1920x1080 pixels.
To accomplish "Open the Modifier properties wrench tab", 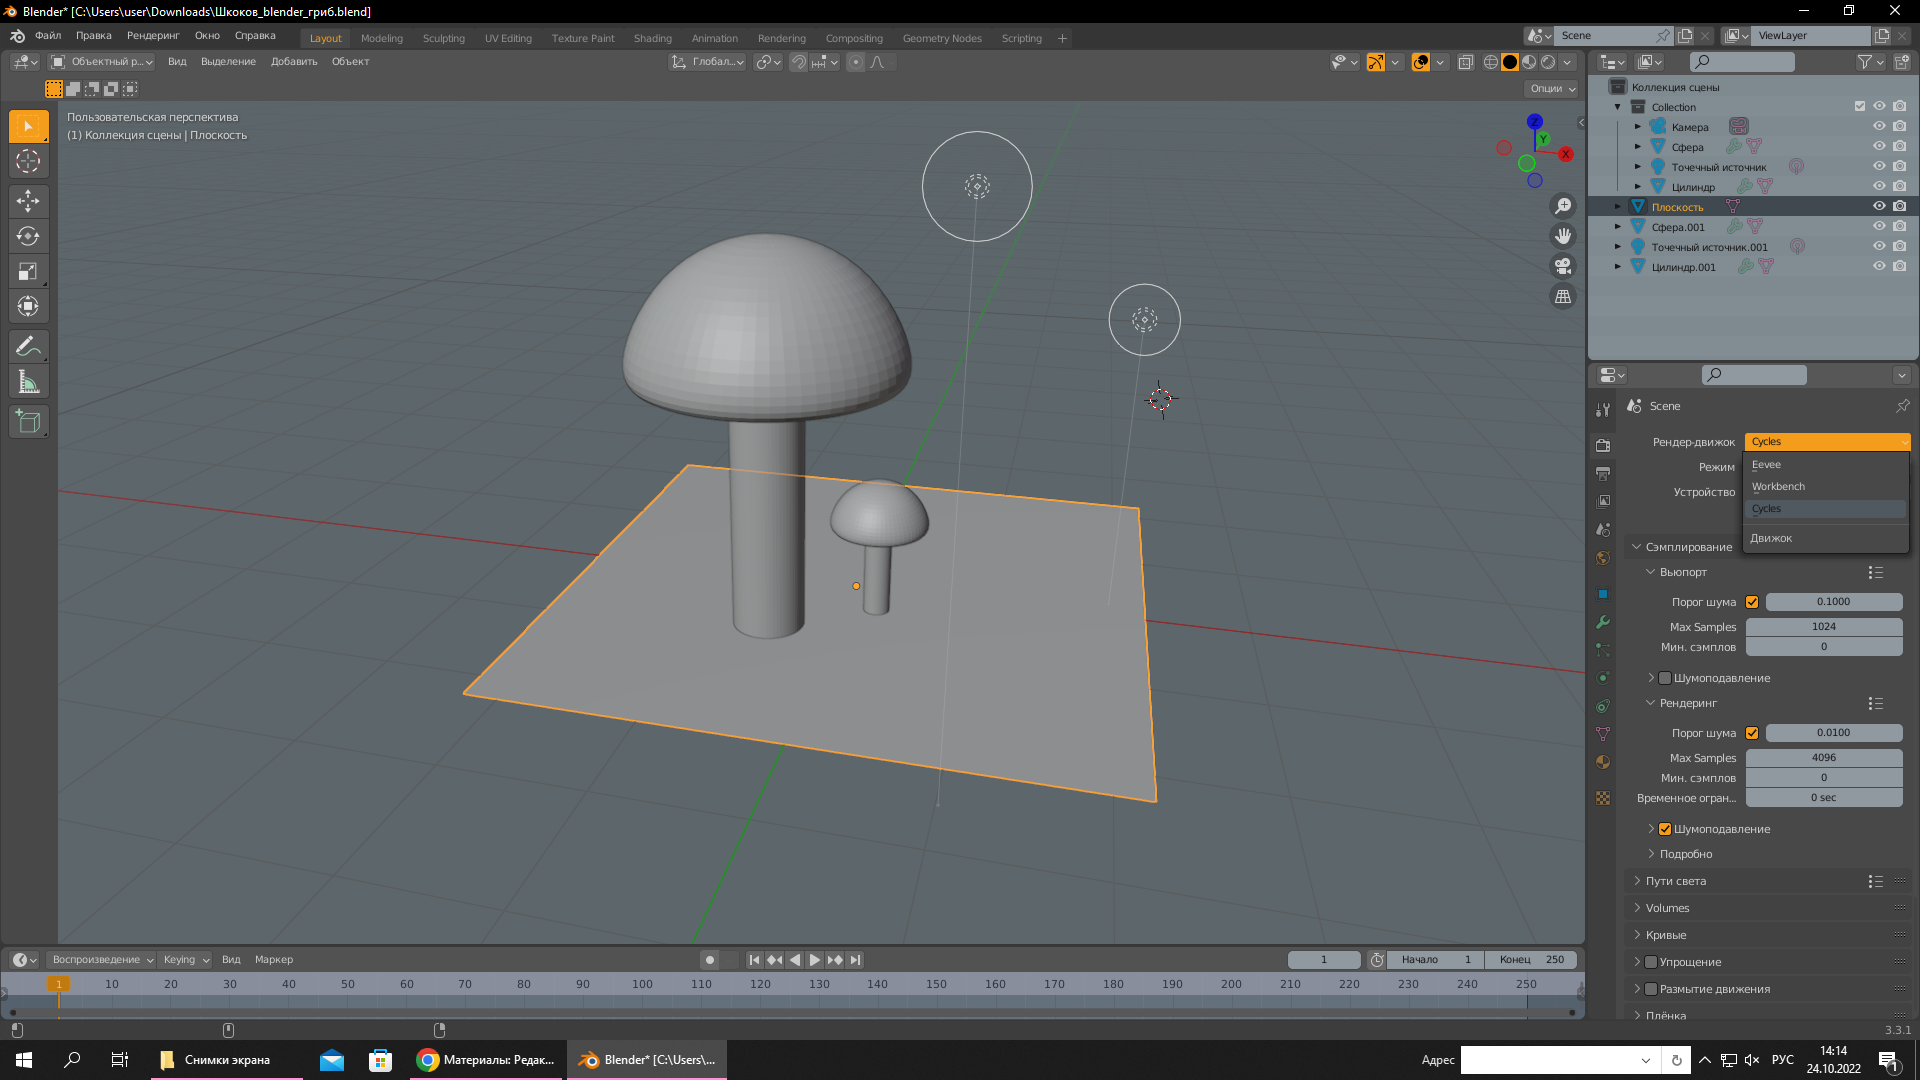I will point(1603,622).
